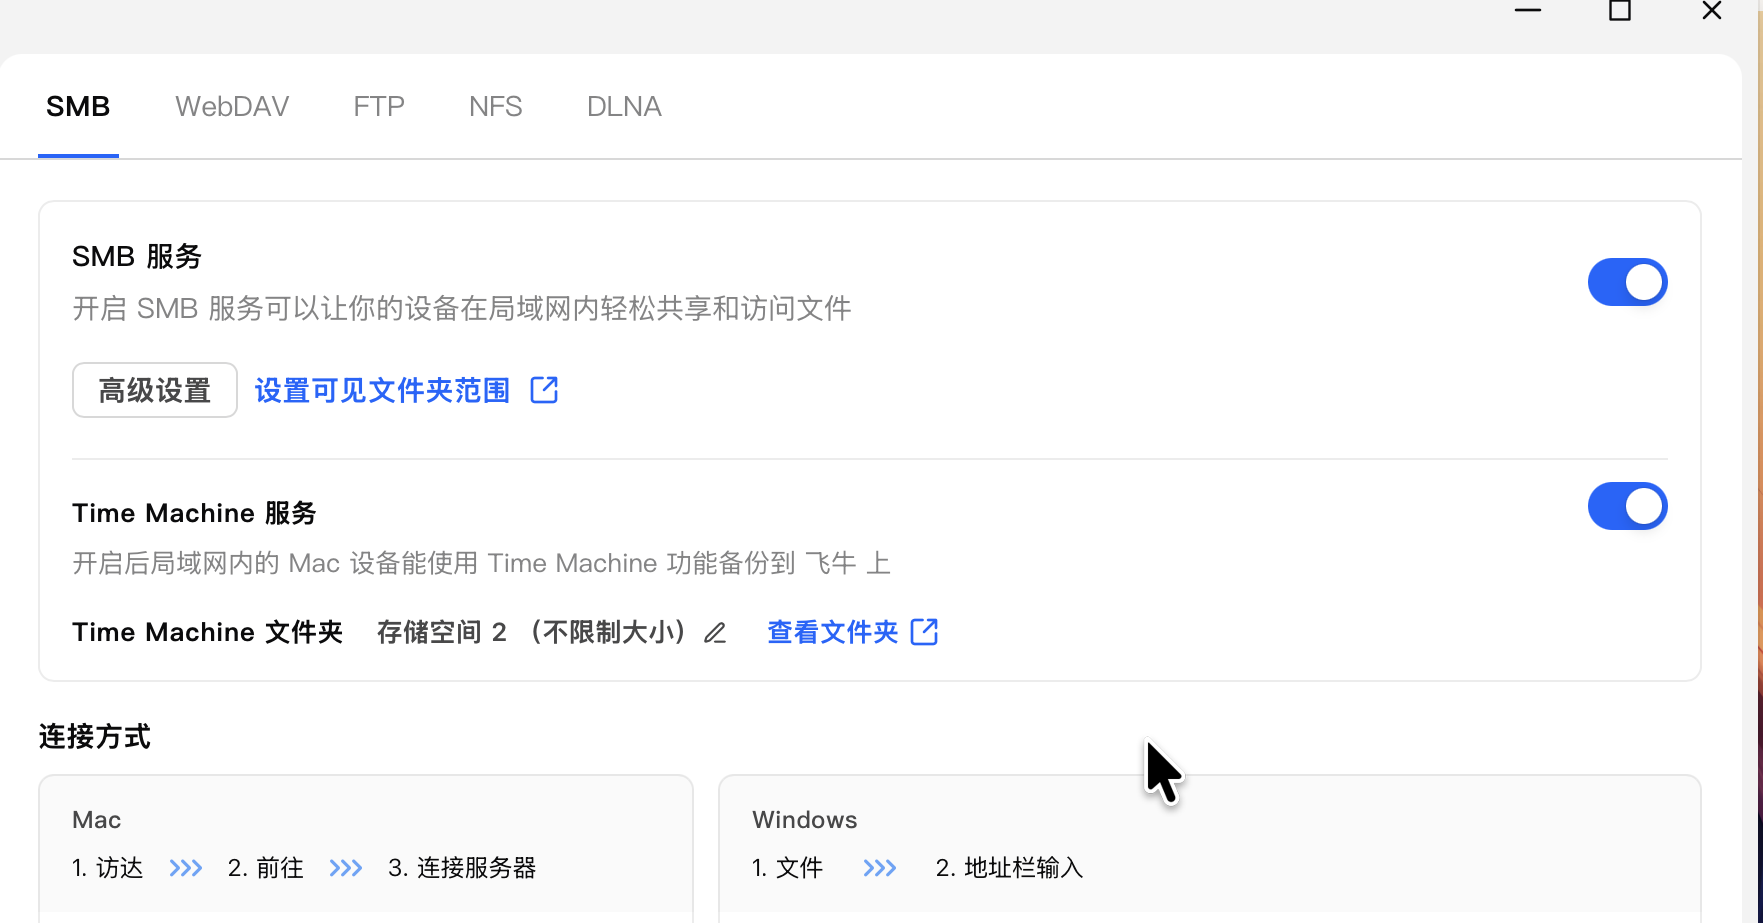
Task: Select the FTP tab
Action: pyautogui.click(x=379, y=107)
